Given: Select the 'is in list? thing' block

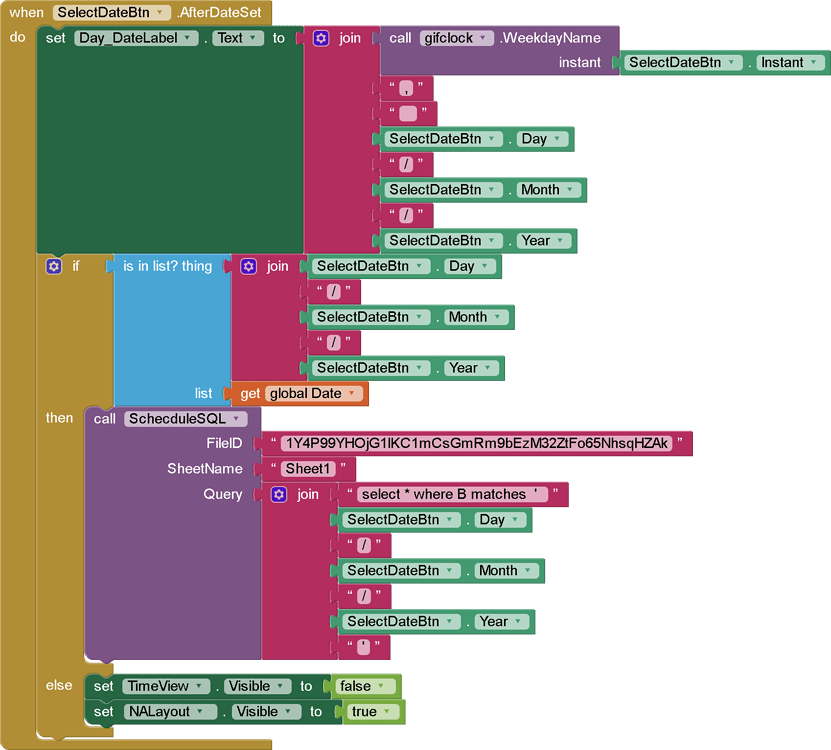Looking at the screenshot, I should (x=168, y=267).
